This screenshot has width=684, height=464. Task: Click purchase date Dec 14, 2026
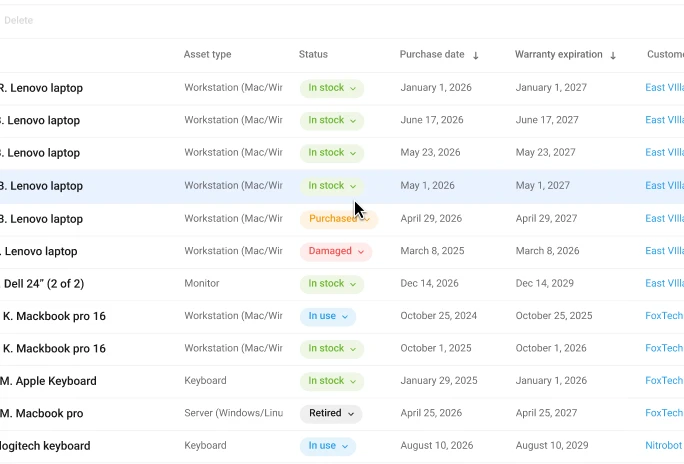point(429,283)
